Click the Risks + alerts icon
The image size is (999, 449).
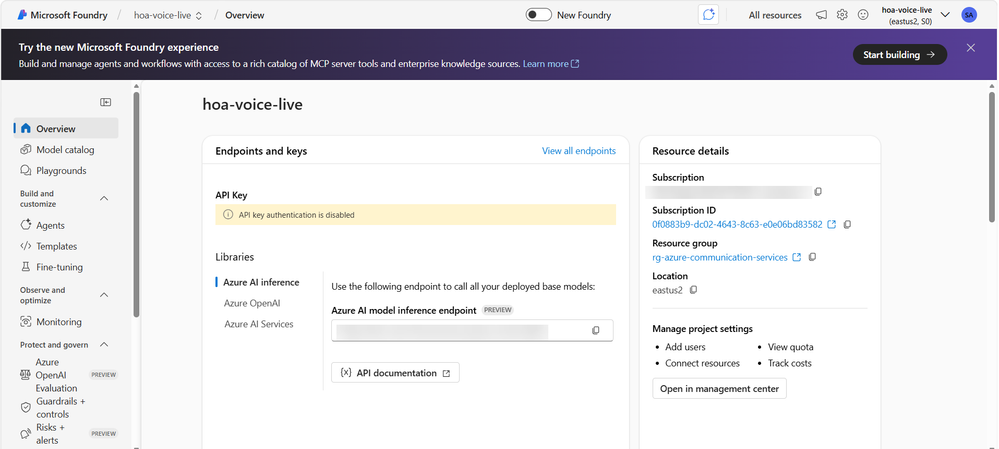pos(25,434)
